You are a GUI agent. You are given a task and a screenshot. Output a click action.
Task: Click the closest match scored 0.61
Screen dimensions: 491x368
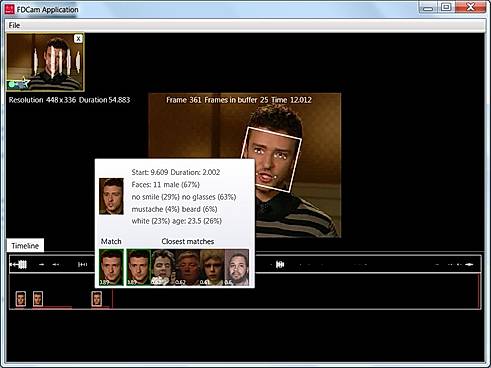coord(212,267)
